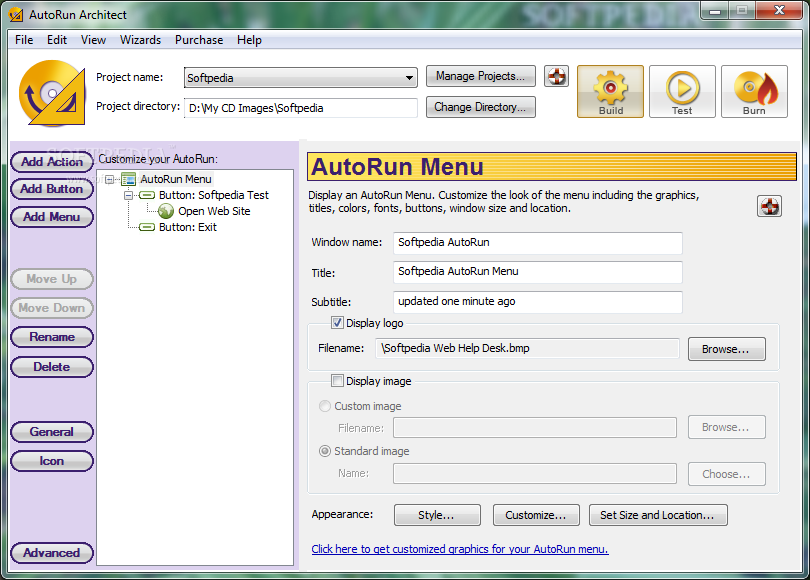The height and width of the screenshot is (580, 810).
Task: Click the Delete button
Action: [52, 367]
